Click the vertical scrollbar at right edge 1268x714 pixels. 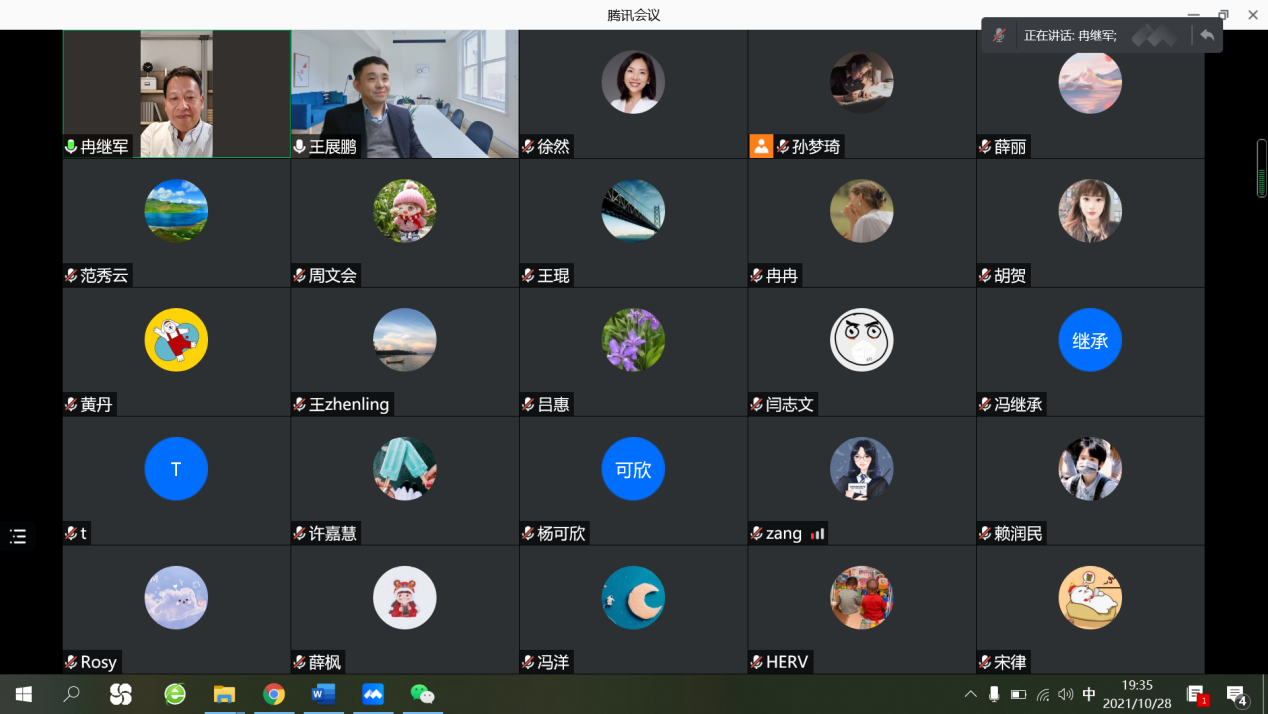[x=1262, y=168]
